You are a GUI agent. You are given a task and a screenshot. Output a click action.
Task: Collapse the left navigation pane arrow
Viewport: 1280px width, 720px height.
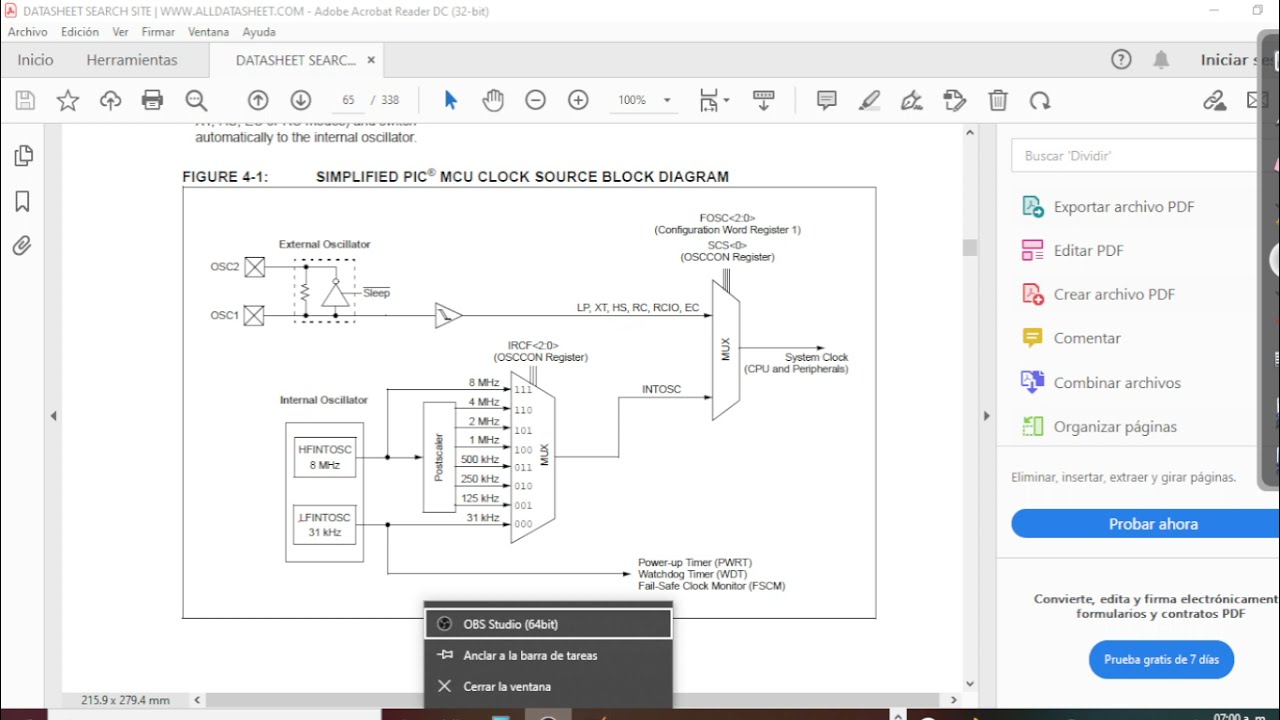click(x=54, y=416)
